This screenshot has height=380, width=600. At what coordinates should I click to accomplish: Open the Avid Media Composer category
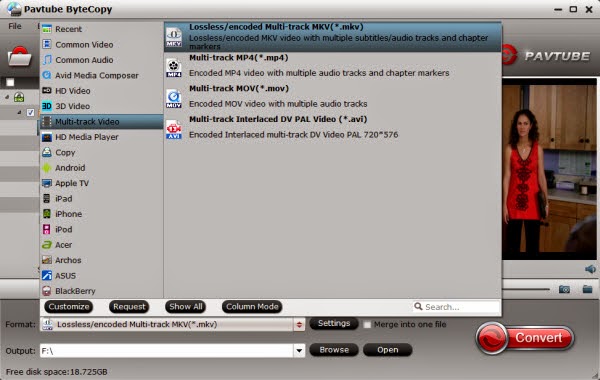point(101,75)
